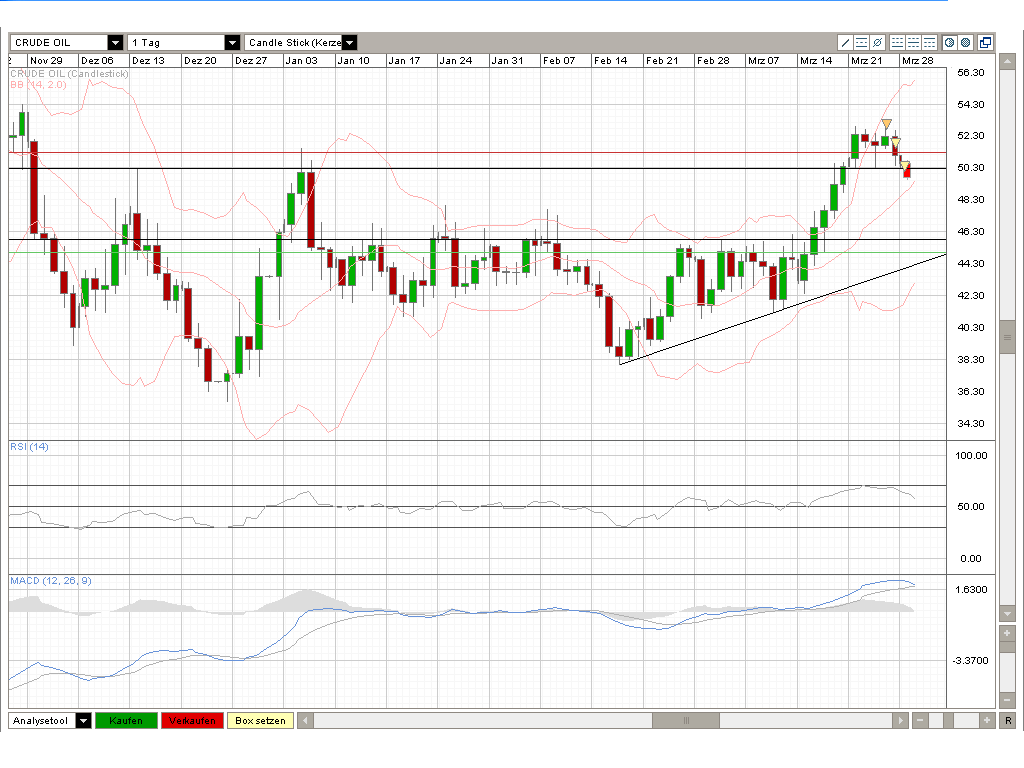
Task: Click the green Kaufen button
Action: (x=126, y=720)
